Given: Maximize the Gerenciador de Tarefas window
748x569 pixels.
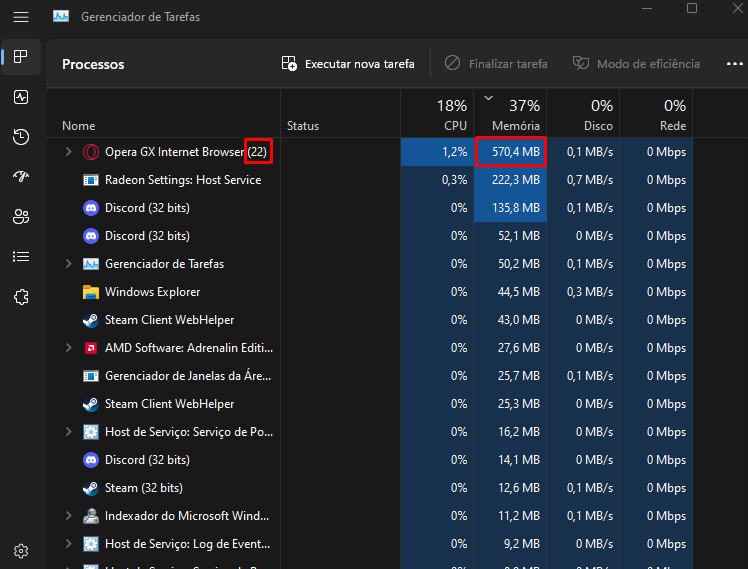Looking at the screenshot, I should point(692,9).
